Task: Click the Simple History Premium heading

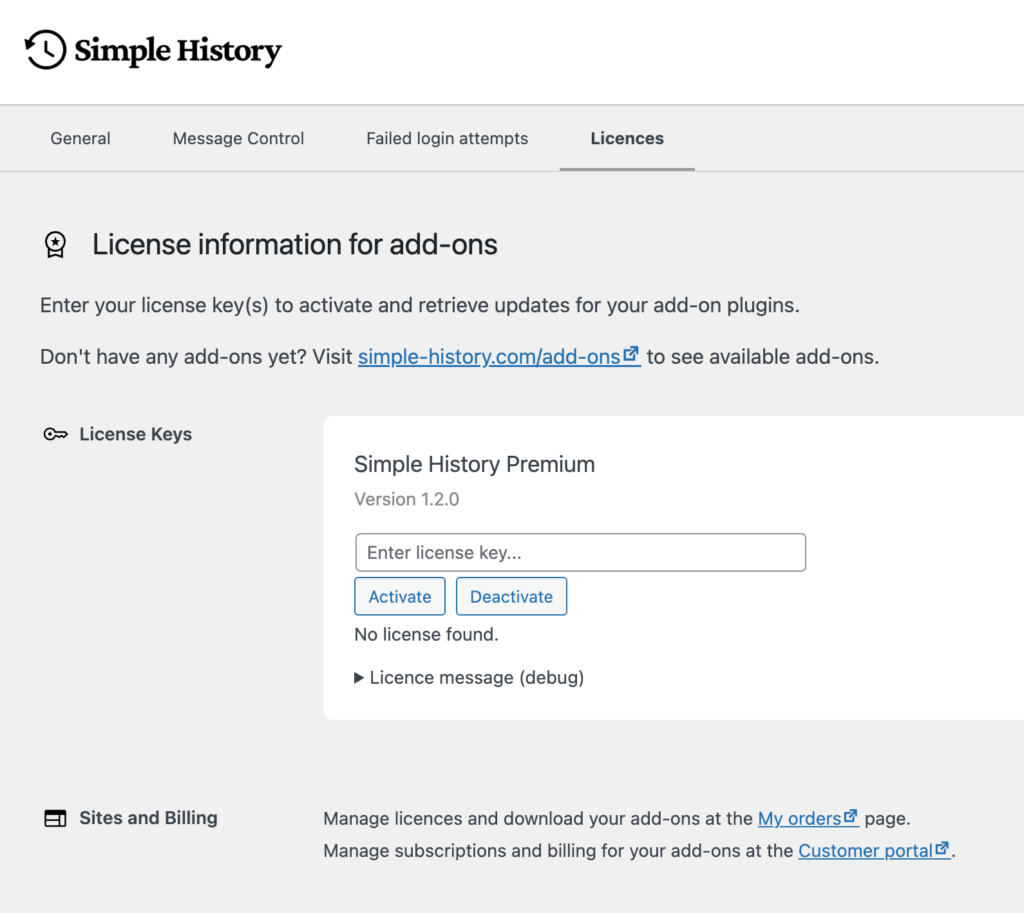Action: click(x=474, y=464)
